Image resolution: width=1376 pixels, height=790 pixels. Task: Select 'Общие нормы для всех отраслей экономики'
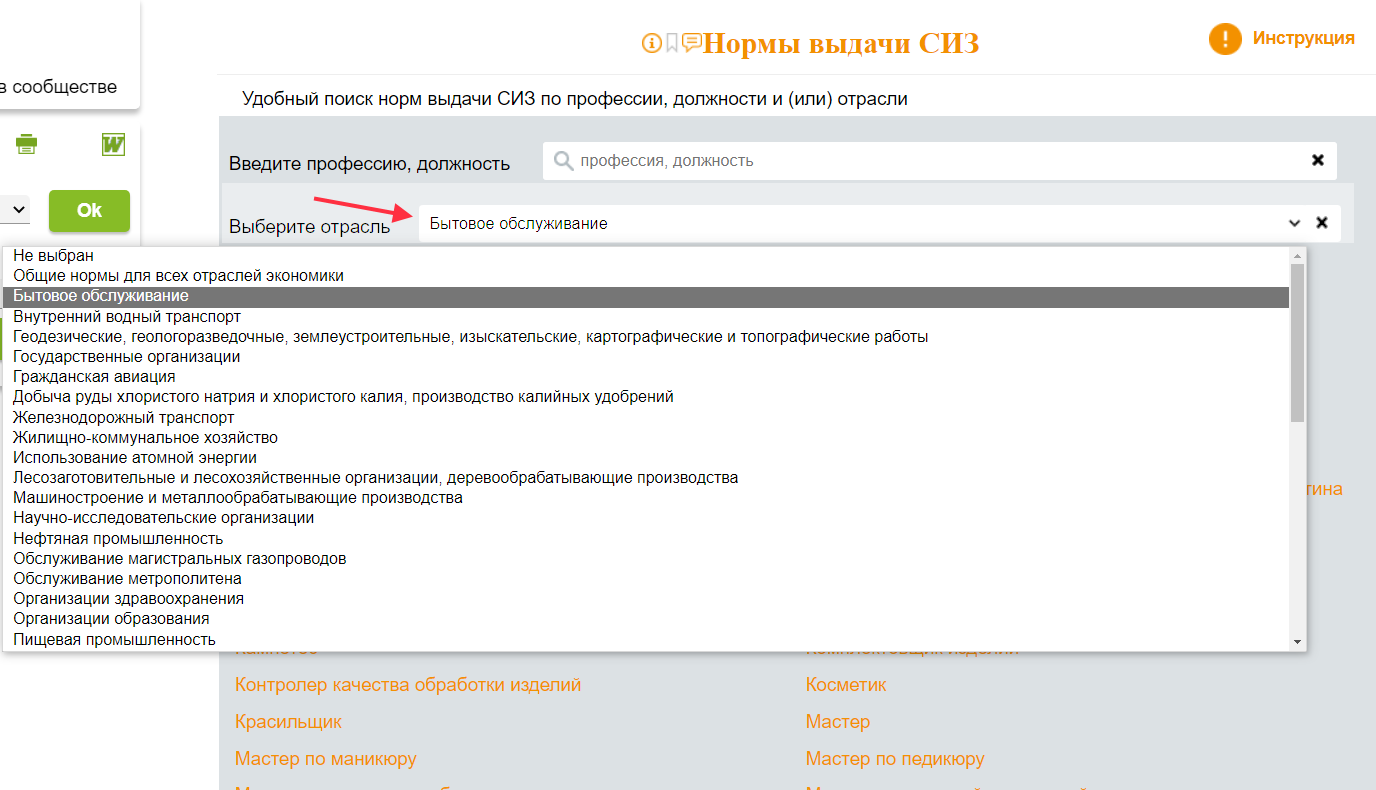pyautogui.click(x=646, y=276)
